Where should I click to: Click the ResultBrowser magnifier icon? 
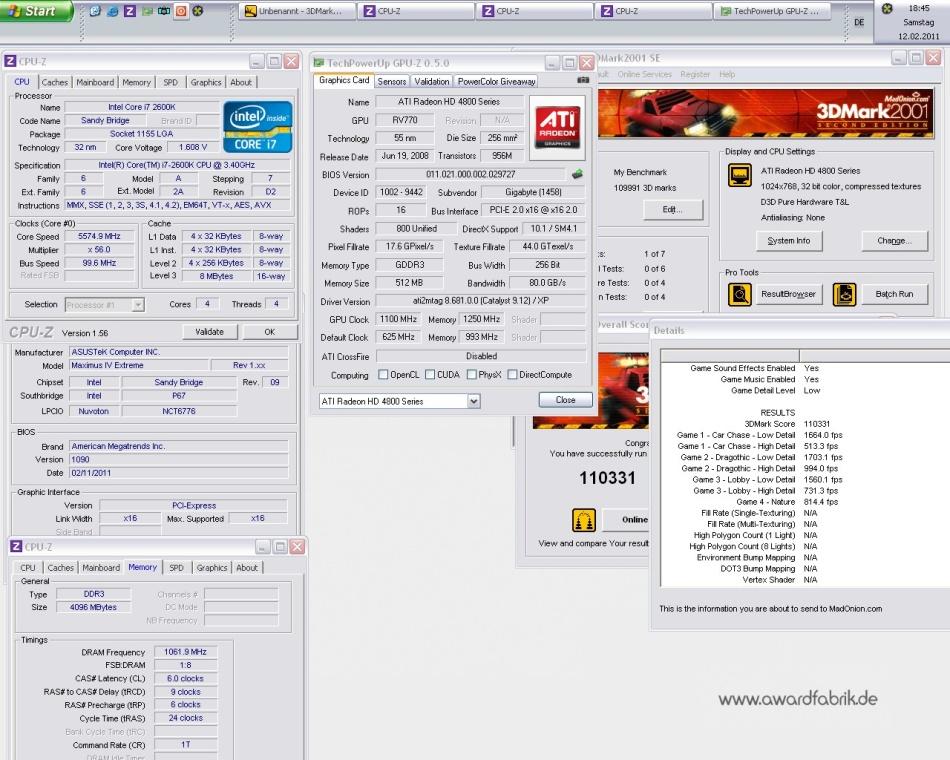739,295
